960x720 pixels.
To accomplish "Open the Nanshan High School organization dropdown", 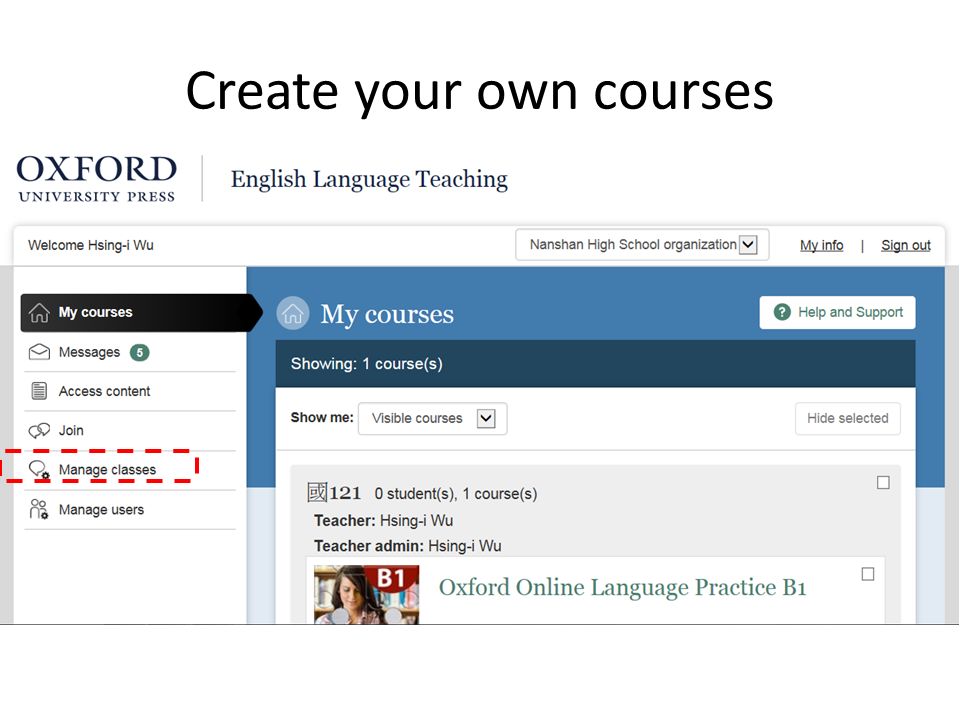I will (642, 245).
